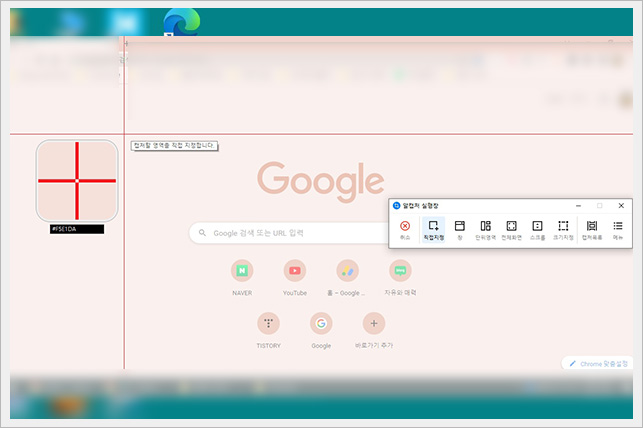Select the 크기지정 fixed size capture tool
Viewport: 643px width, 428px height.
563,230
